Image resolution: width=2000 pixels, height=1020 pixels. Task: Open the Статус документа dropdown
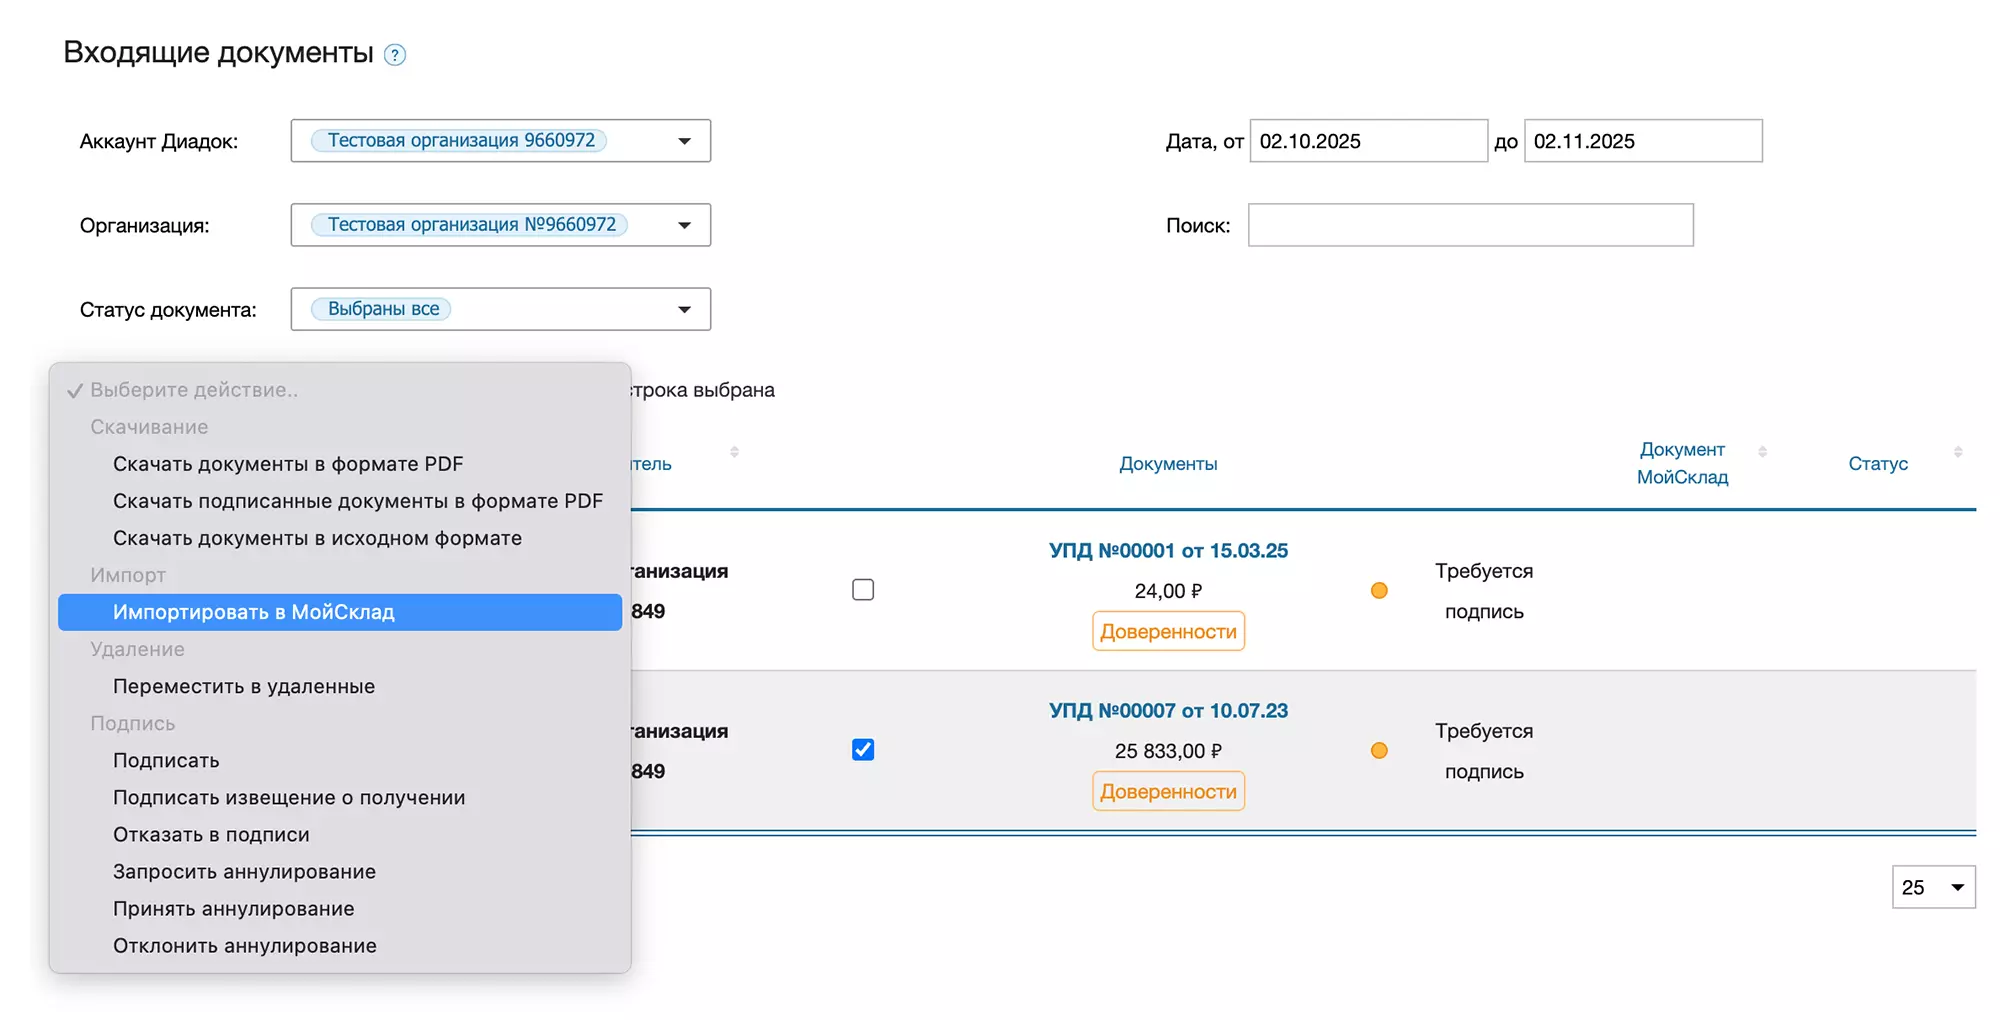click(500, 309)
